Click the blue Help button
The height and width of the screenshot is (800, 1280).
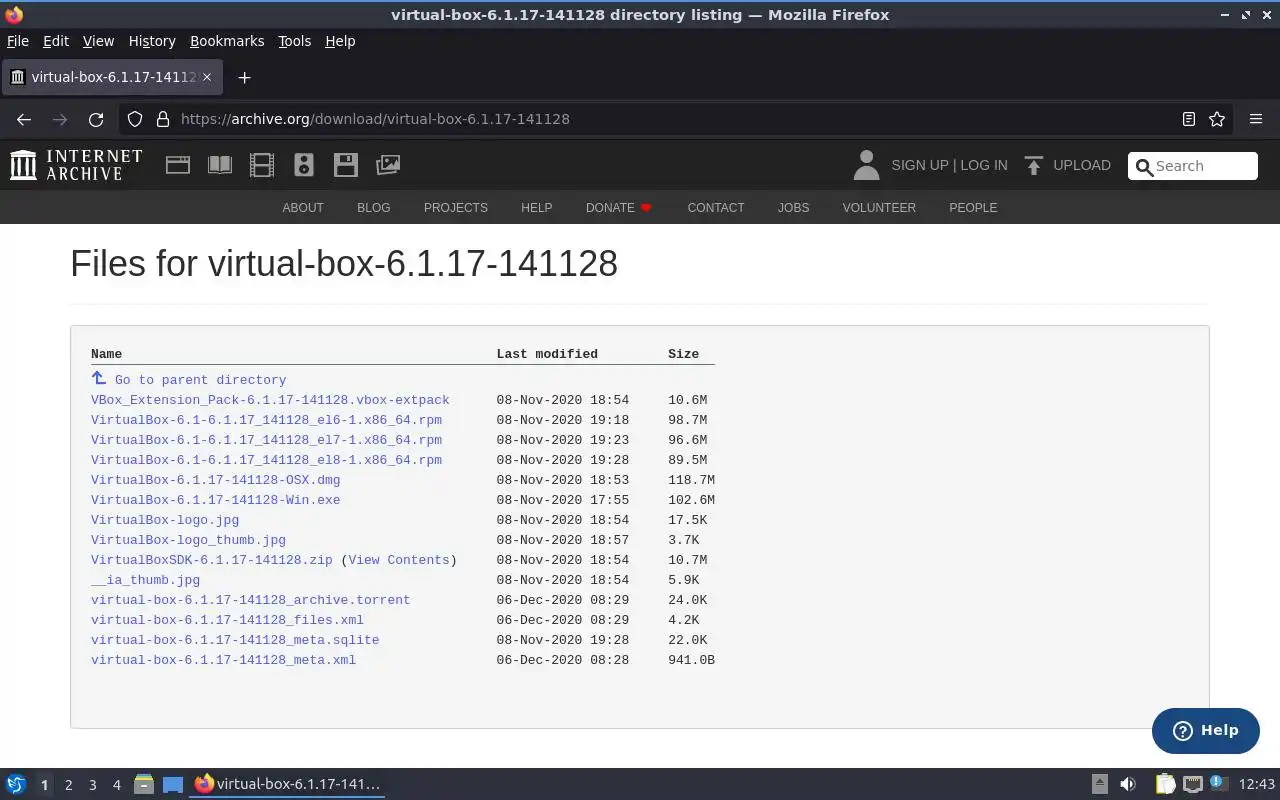tap(1206, 731)
